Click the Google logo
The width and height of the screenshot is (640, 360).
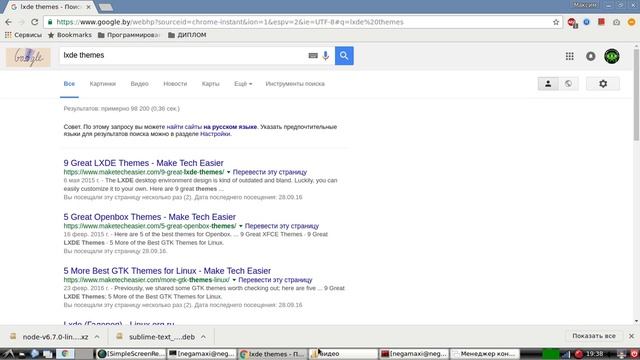click(x=28, y=57)
